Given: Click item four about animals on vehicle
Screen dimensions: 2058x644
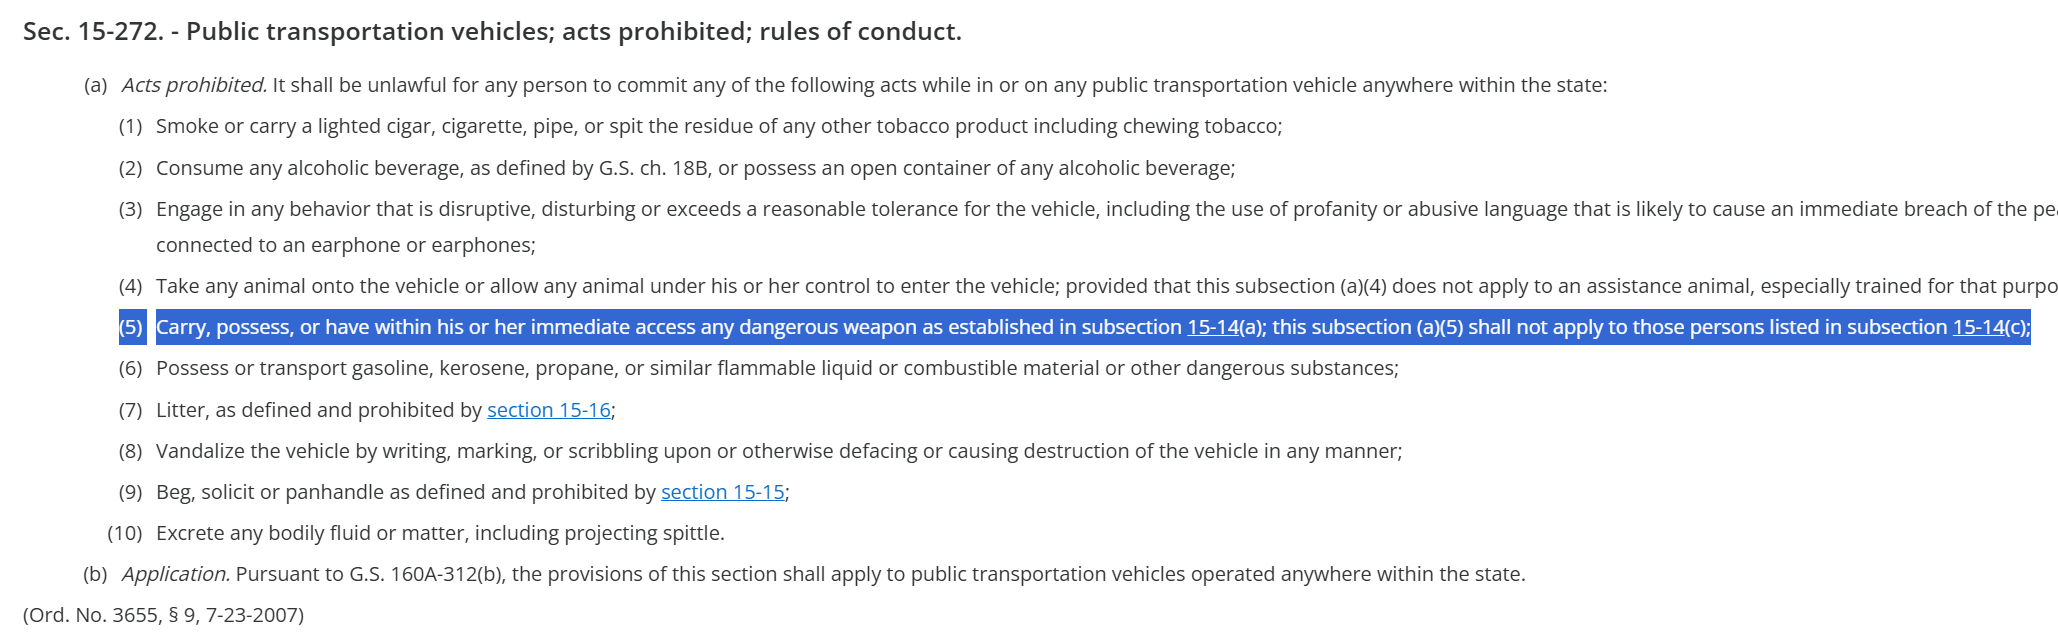Looking at the screenshot, I should 1106,286.
